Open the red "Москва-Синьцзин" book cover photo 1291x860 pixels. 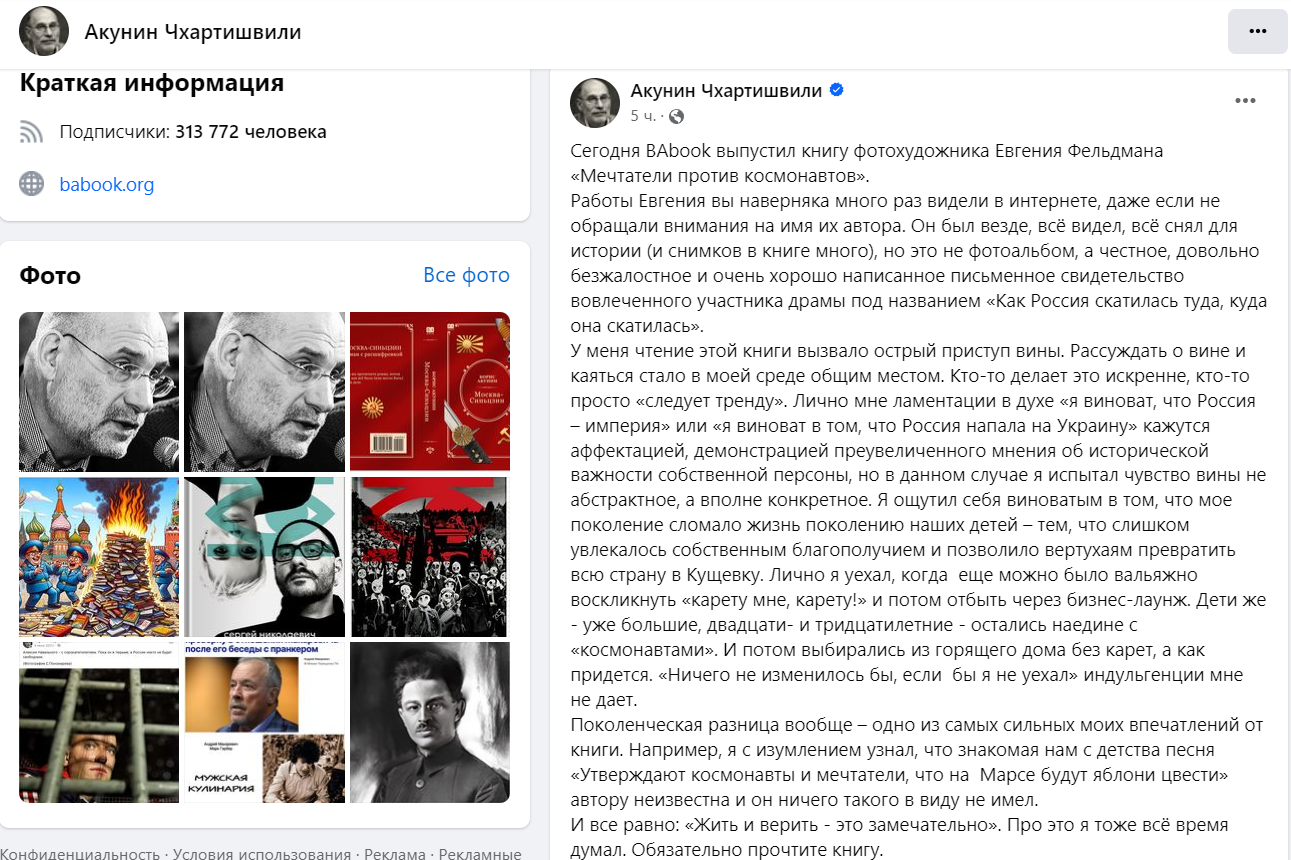430,392
